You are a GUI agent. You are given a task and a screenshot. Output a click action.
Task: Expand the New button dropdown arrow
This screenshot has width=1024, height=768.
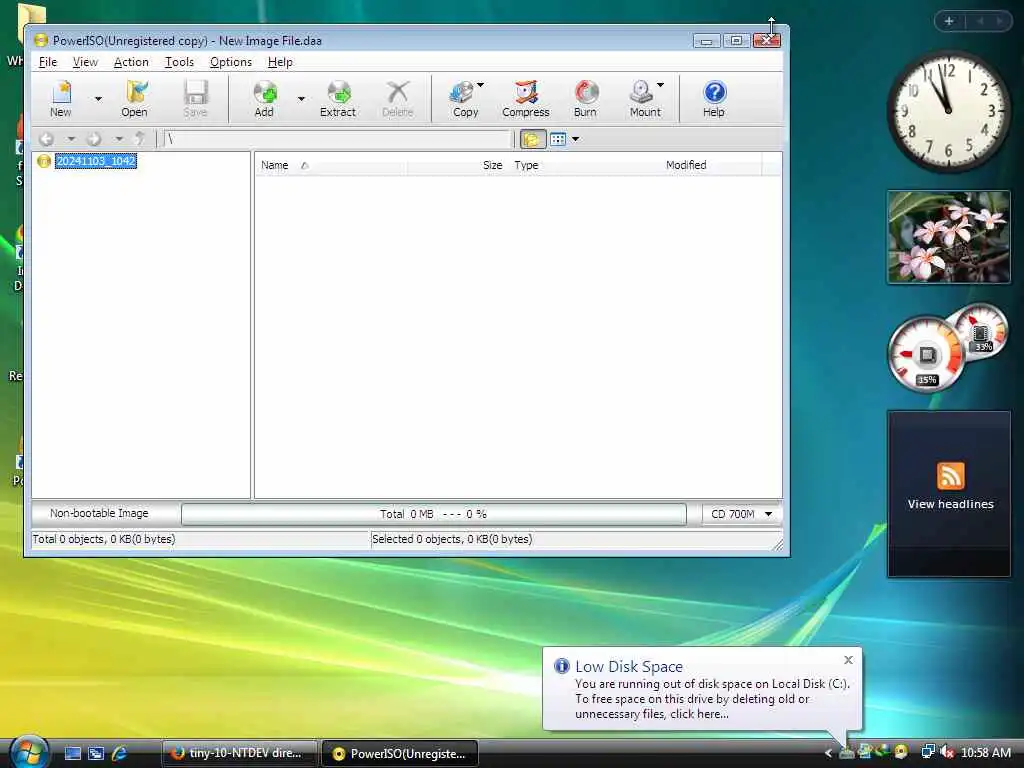[x=98, y=99]
